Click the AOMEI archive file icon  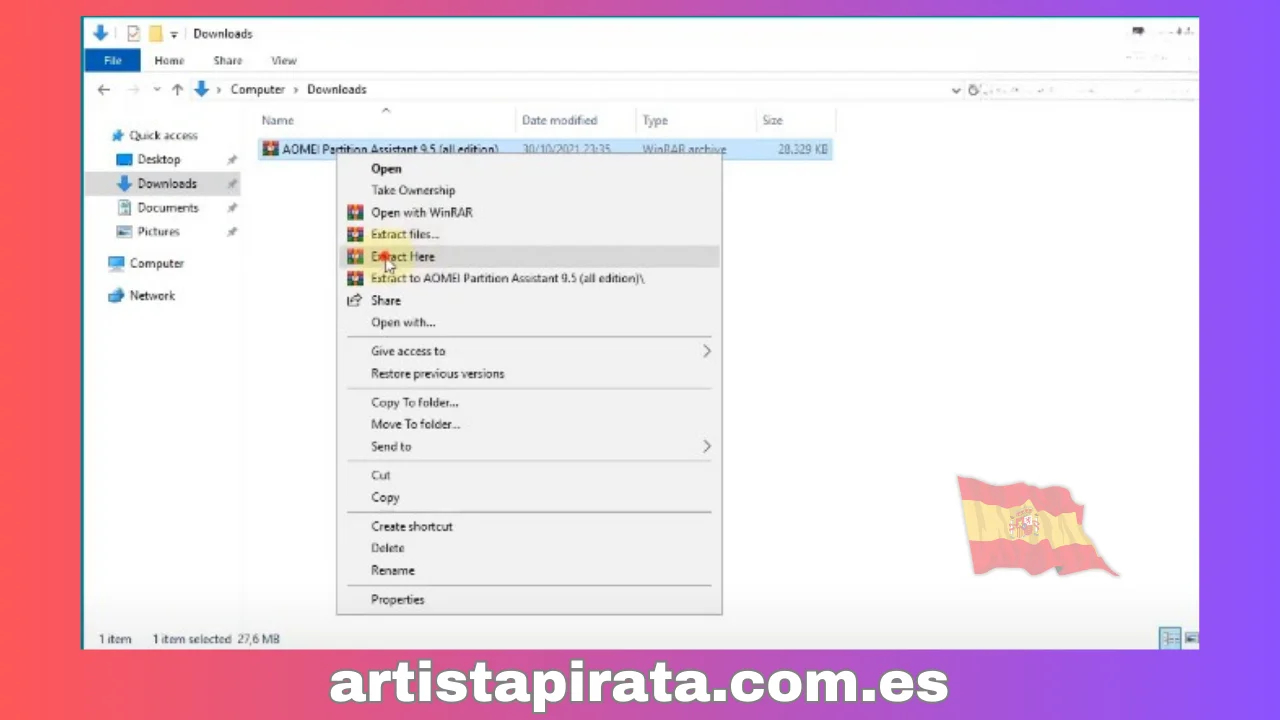pos(270,149)
